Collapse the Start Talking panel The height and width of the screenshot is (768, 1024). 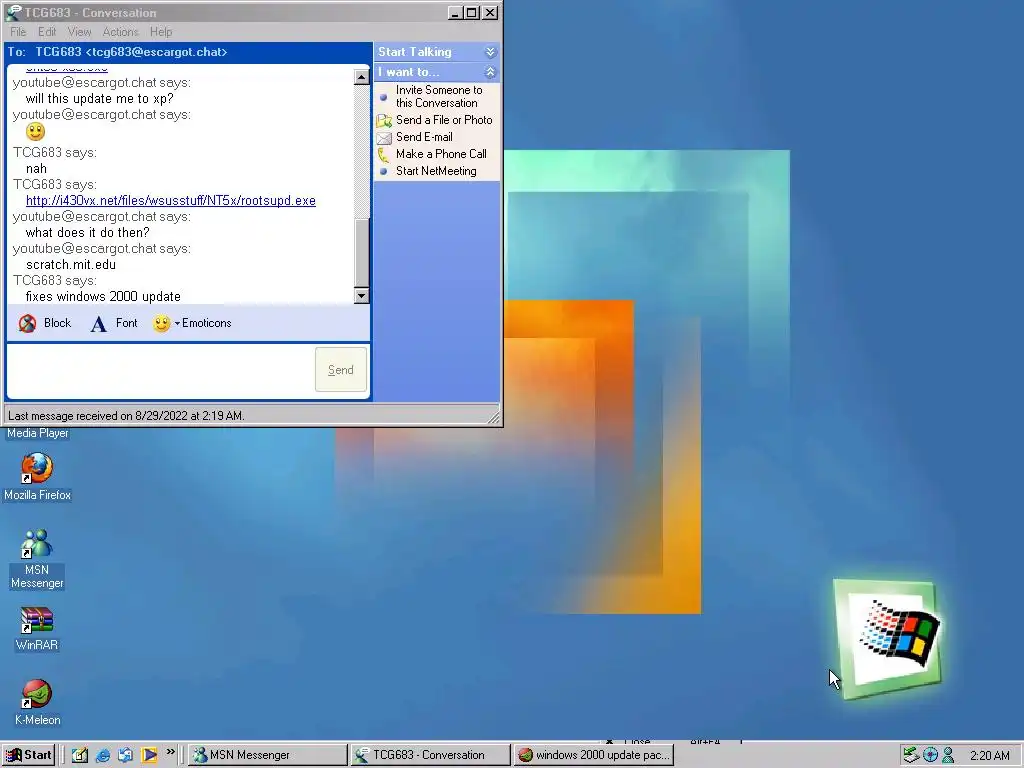pos(490,52)
